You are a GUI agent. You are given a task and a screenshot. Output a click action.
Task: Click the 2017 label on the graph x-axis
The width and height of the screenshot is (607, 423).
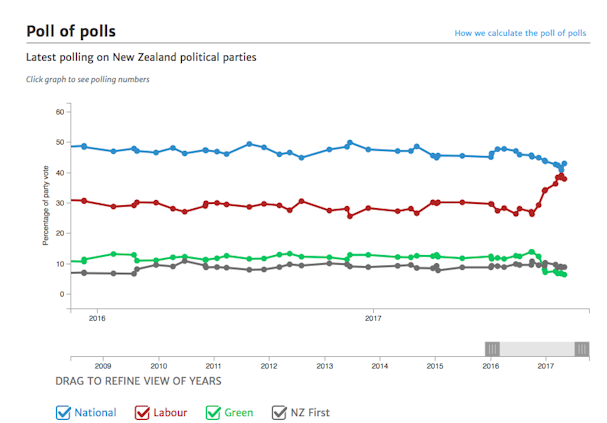pos(373,319)
